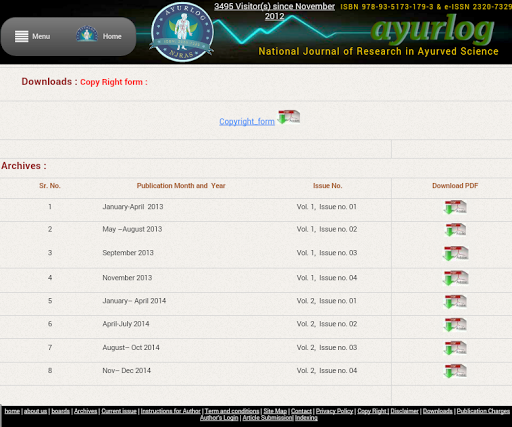Viewport: 512px width, 427px height.
Task: Download PDF for January–April 2014 issue
Action: pyautogui.click(x=455, y=302)
